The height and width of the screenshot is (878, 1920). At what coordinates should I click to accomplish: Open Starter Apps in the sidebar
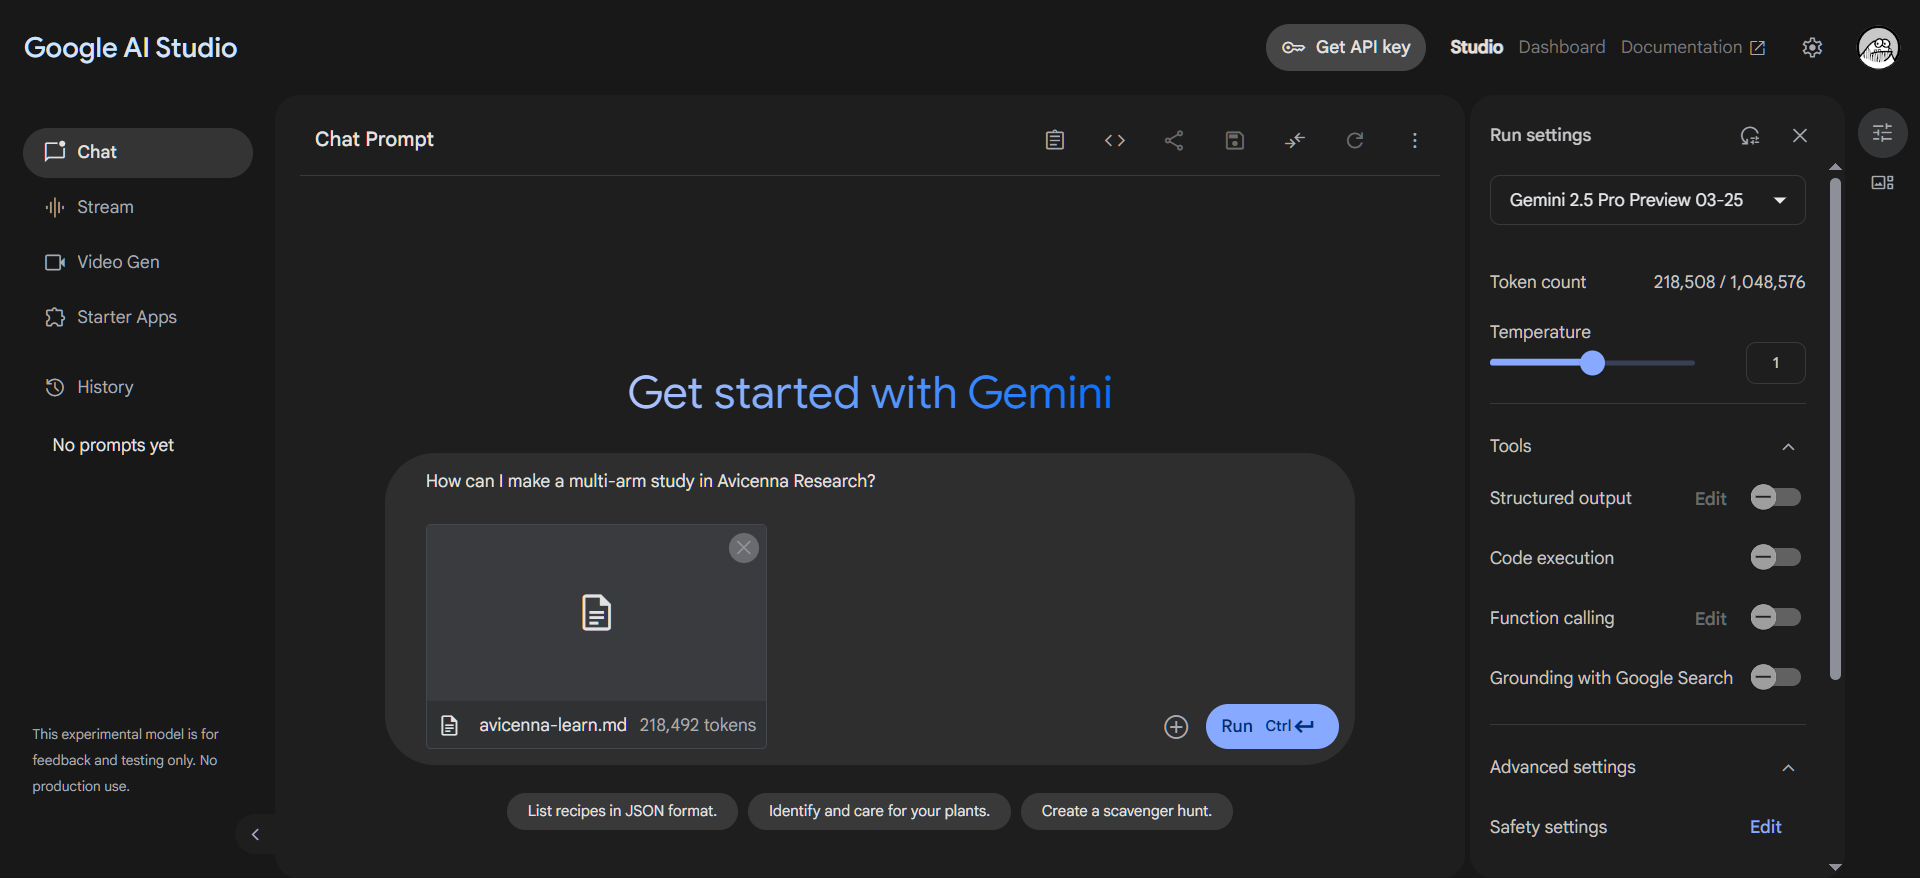(x=138, y=317)
